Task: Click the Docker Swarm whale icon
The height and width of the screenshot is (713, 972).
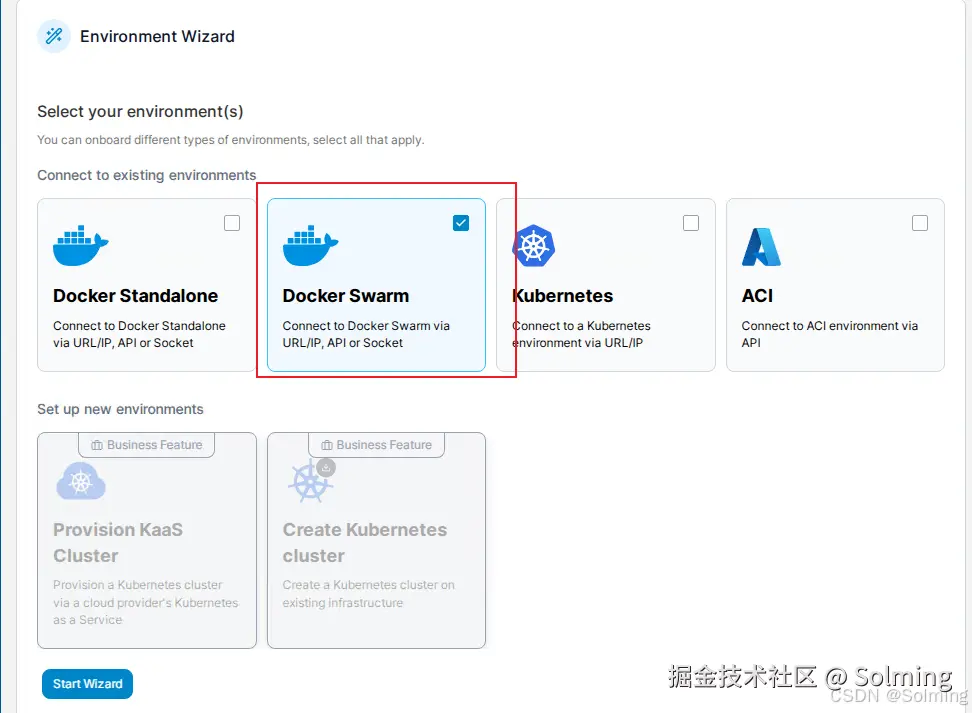Action: pos(311,246)
